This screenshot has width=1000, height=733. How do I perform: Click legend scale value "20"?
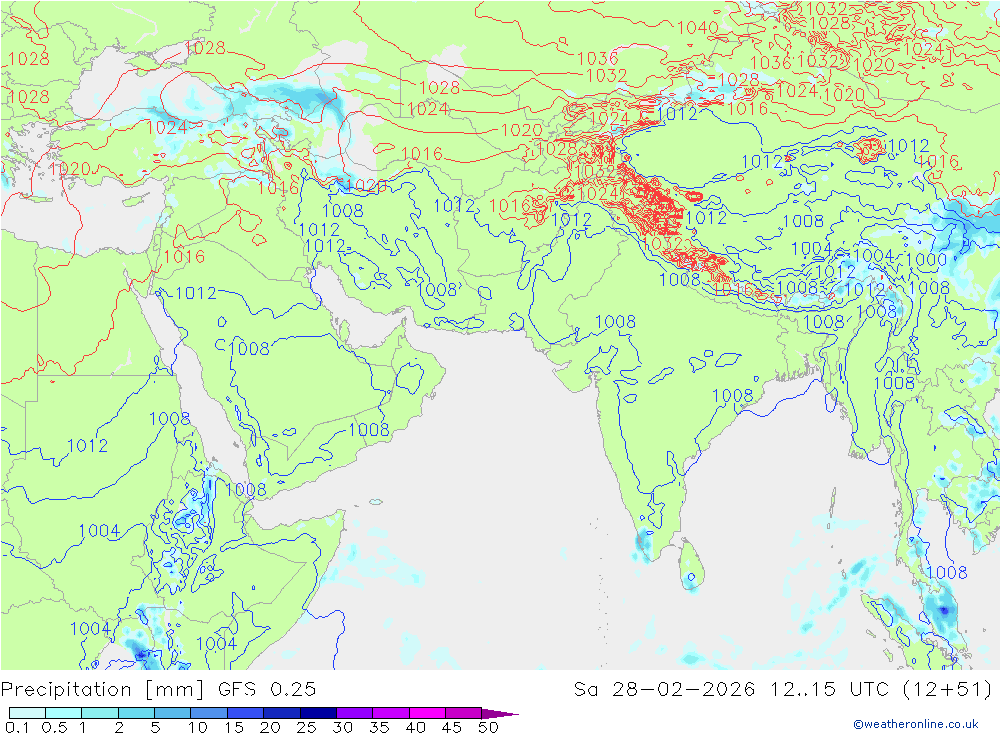pyautogui.click(x=270, y=727)
